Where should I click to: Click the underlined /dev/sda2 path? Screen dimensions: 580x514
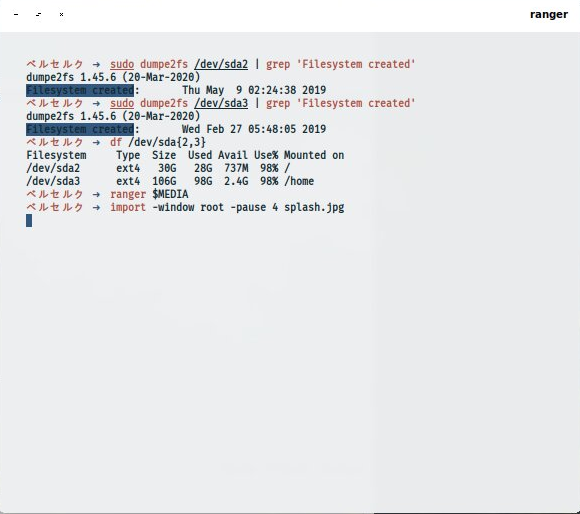[x=221, y=64]
